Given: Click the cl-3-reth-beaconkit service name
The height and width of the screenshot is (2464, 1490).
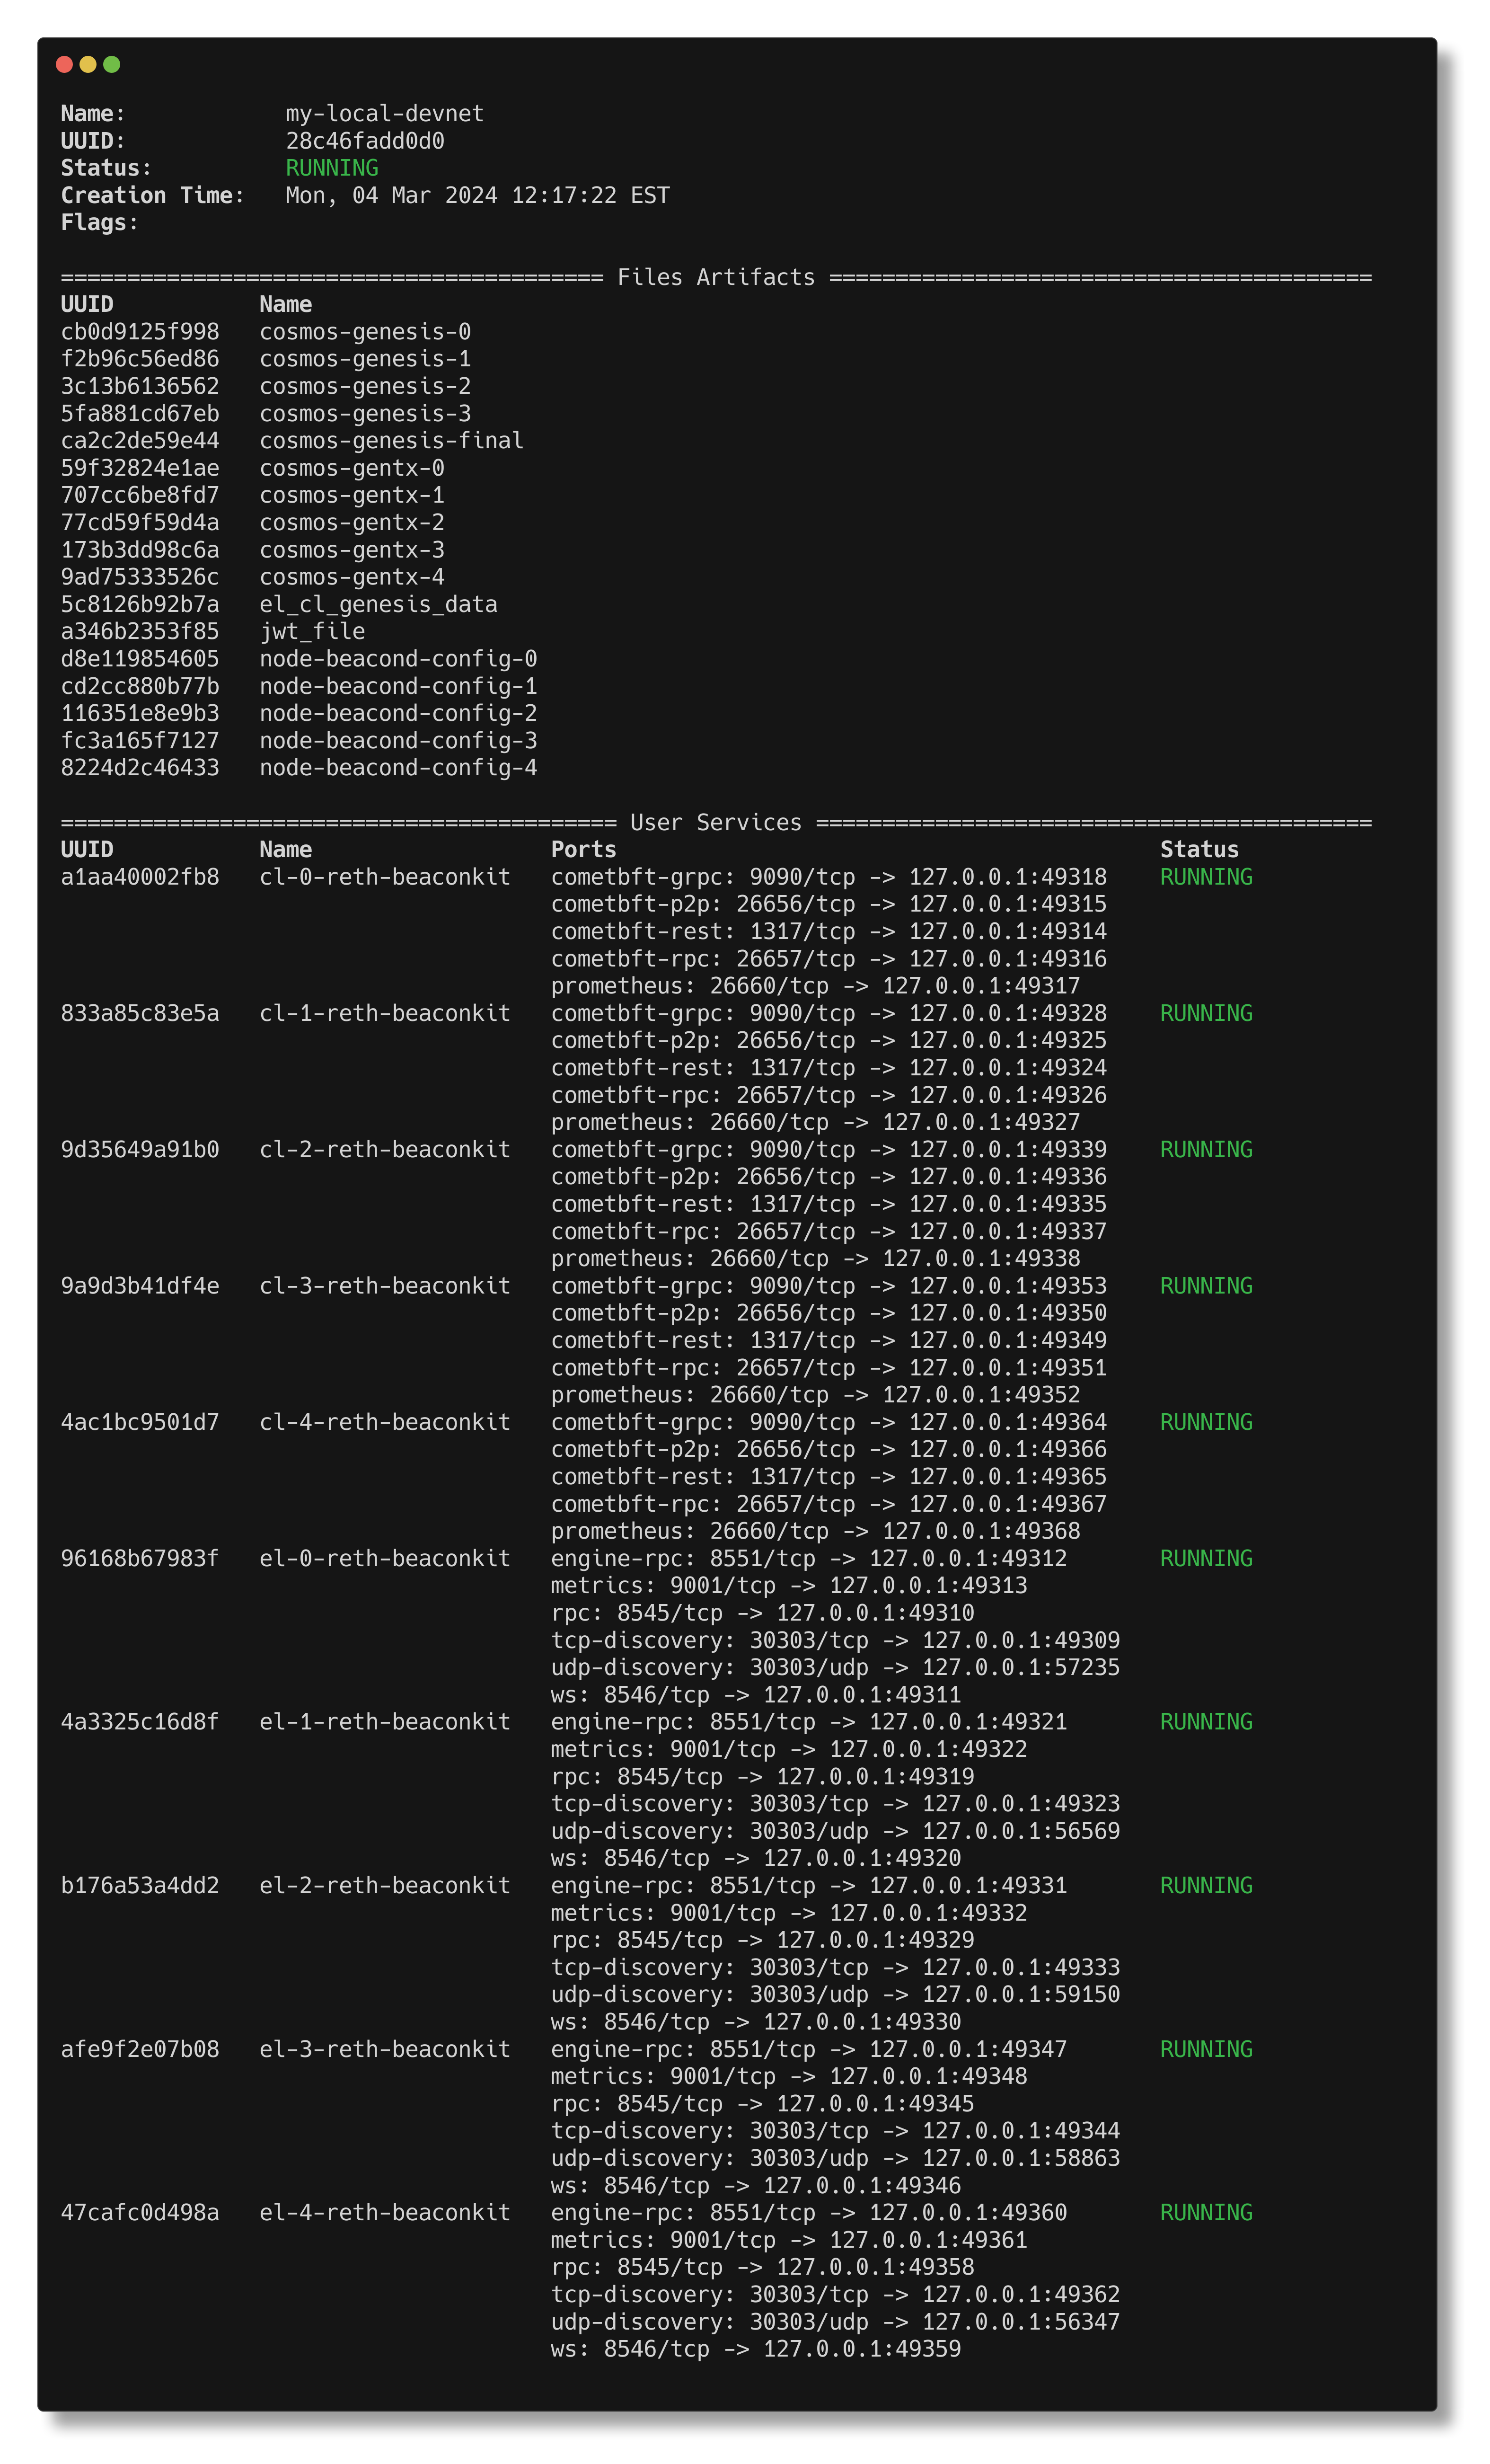Looking at the screenshot, I should (x=385, y=1285).
